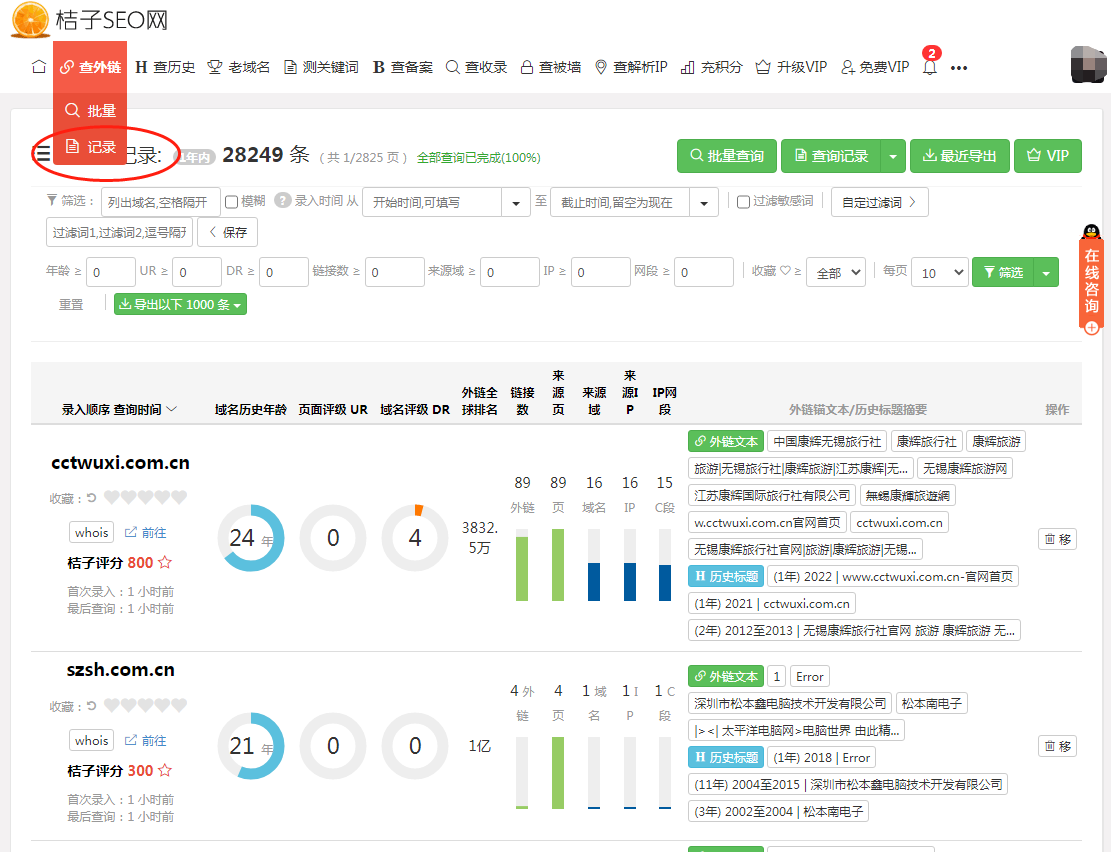
Task: Click the green 批量查询 button
Action: (727, 156)
